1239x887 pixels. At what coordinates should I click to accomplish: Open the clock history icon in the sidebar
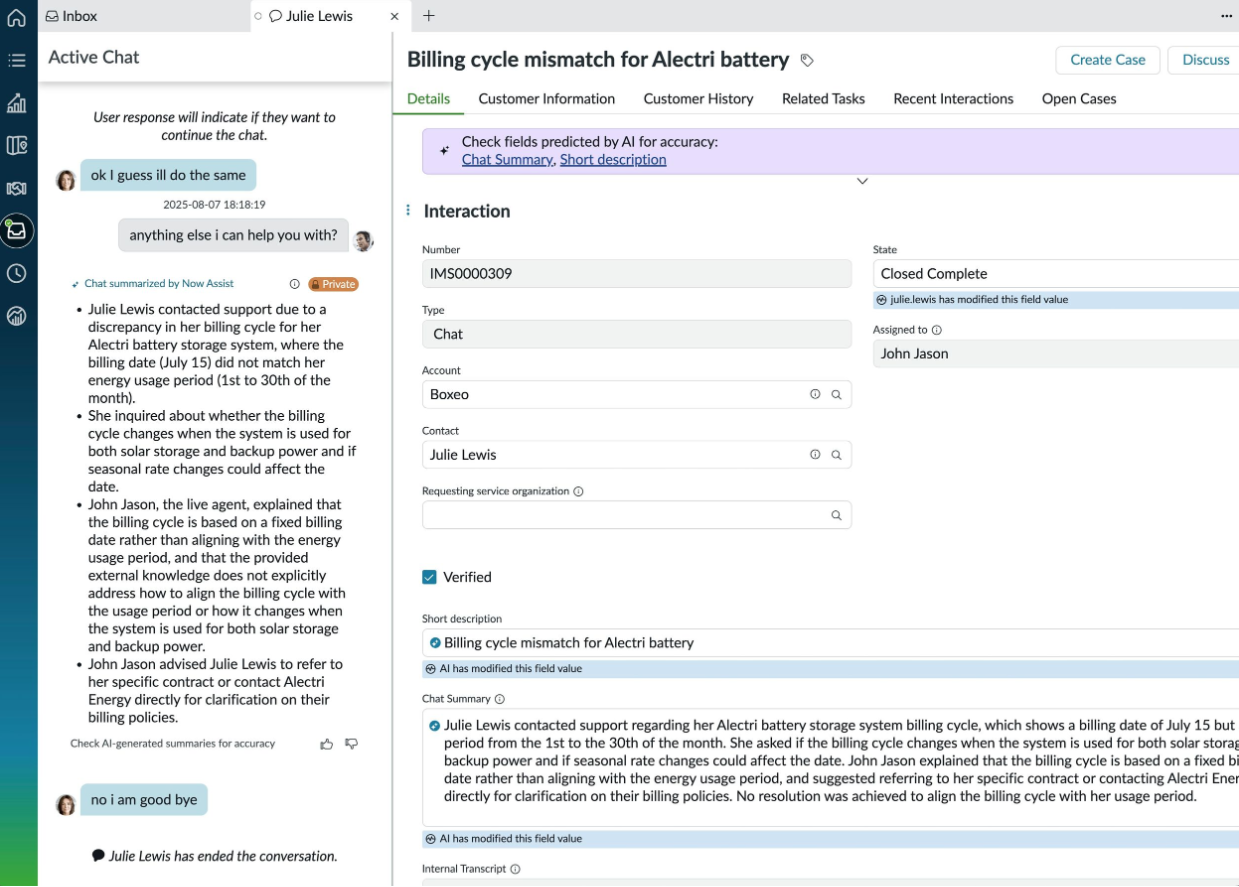[16, 273]
